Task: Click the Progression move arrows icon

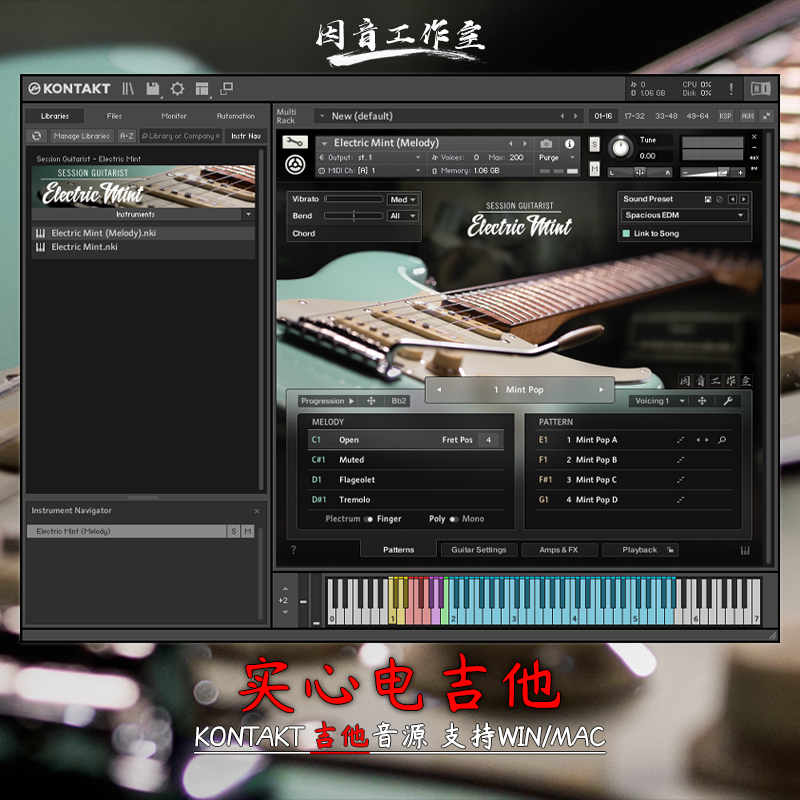Action: (371, 401)
